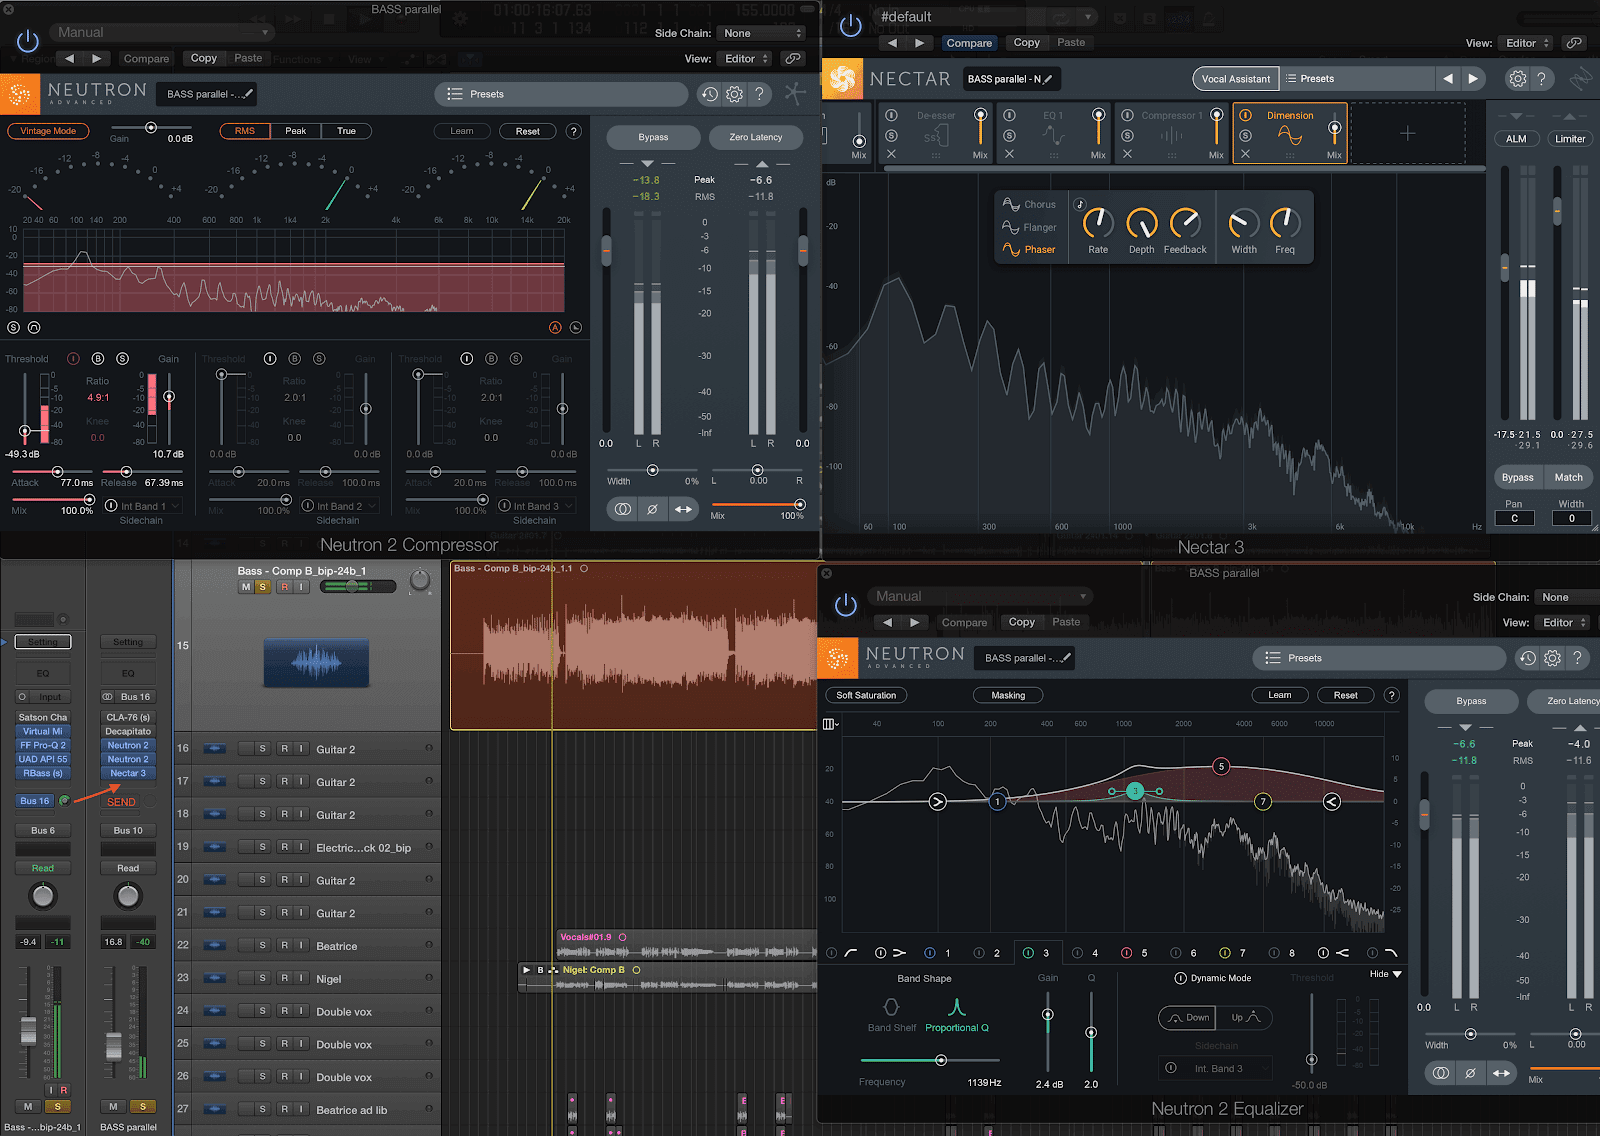Select Proportional Q band shape icon

coord(956,1007)
